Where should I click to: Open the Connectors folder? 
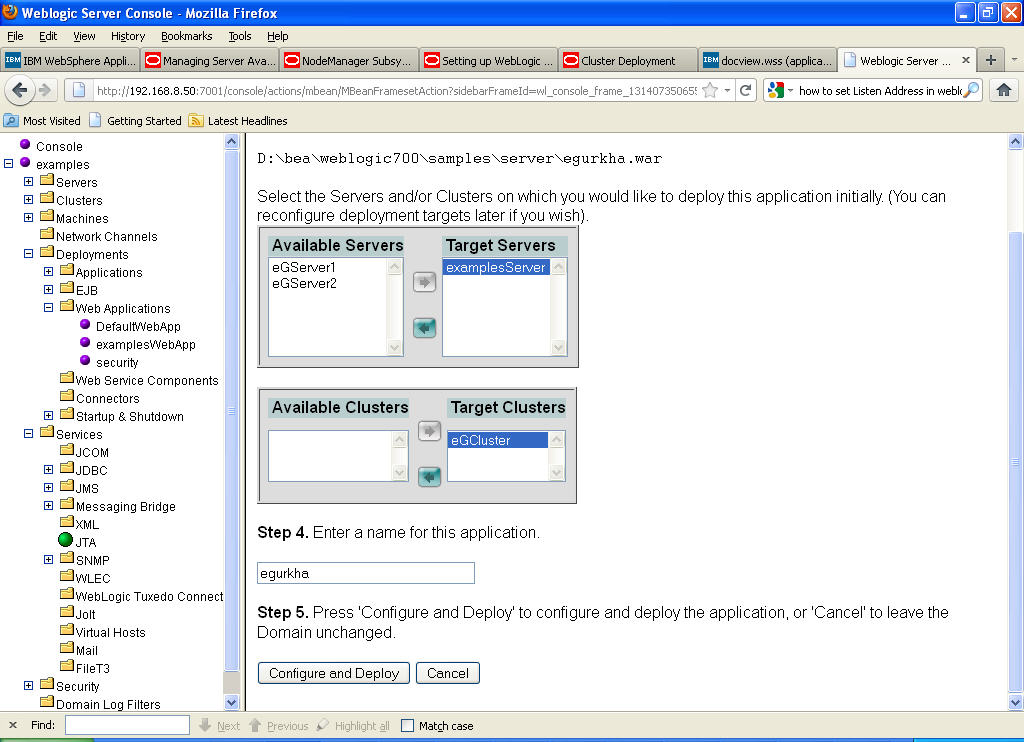coord(107,398)
